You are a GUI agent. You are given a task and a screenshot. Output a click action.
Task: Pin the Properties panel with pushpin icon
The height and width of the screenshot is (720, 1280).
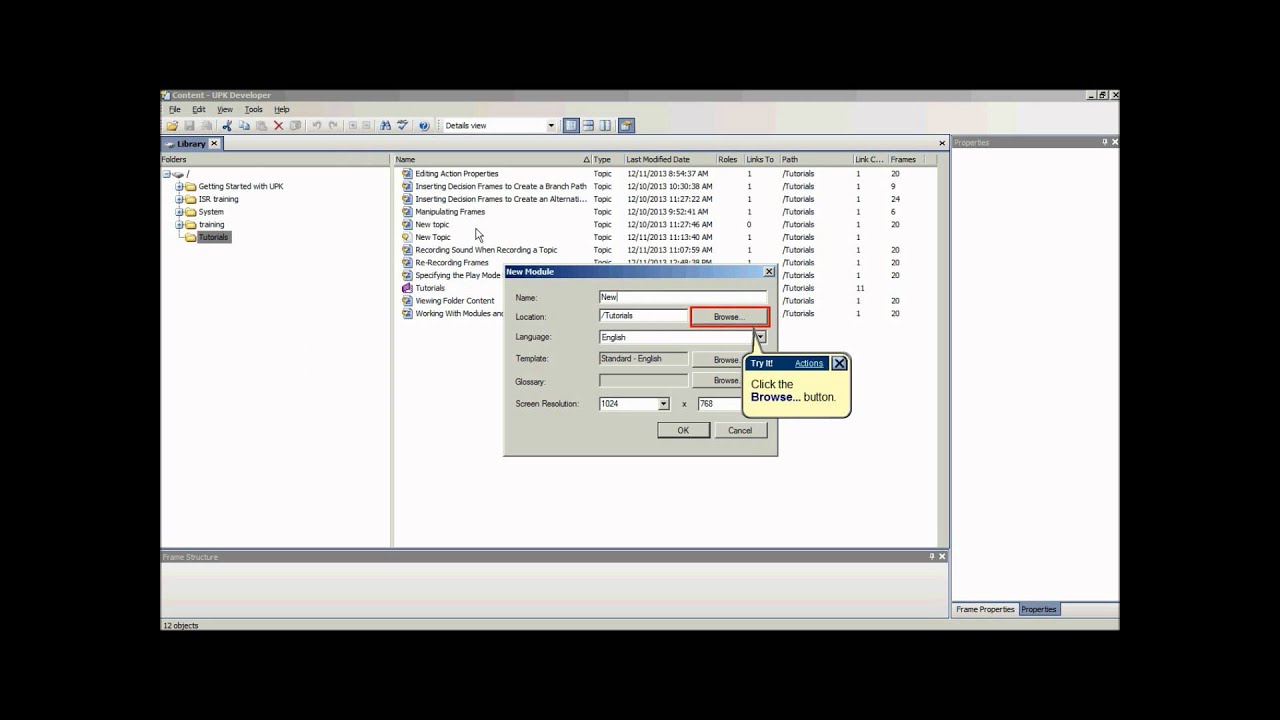click(1105, 142)
